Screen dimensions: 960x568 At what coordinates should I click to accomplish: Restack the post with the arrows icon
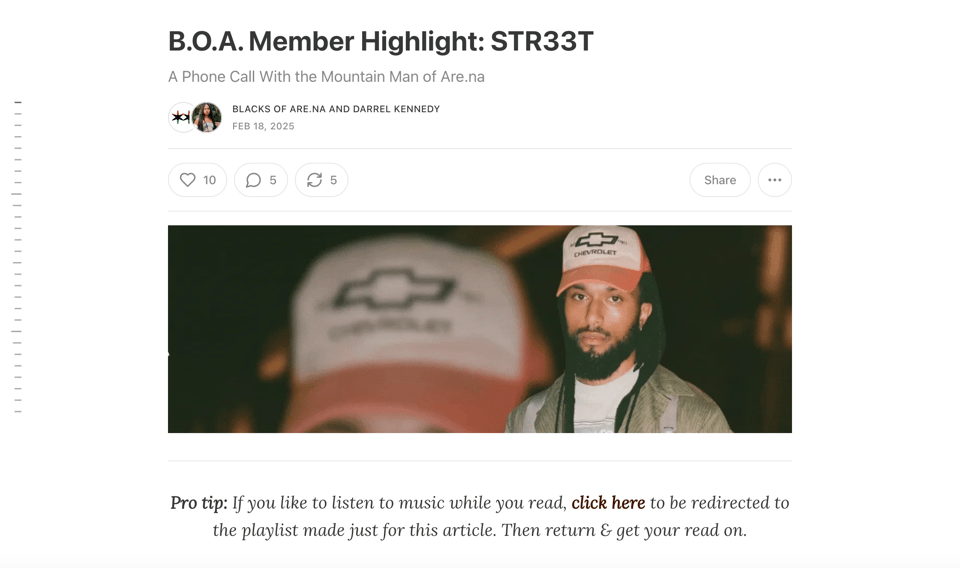[x=314, y=180]
